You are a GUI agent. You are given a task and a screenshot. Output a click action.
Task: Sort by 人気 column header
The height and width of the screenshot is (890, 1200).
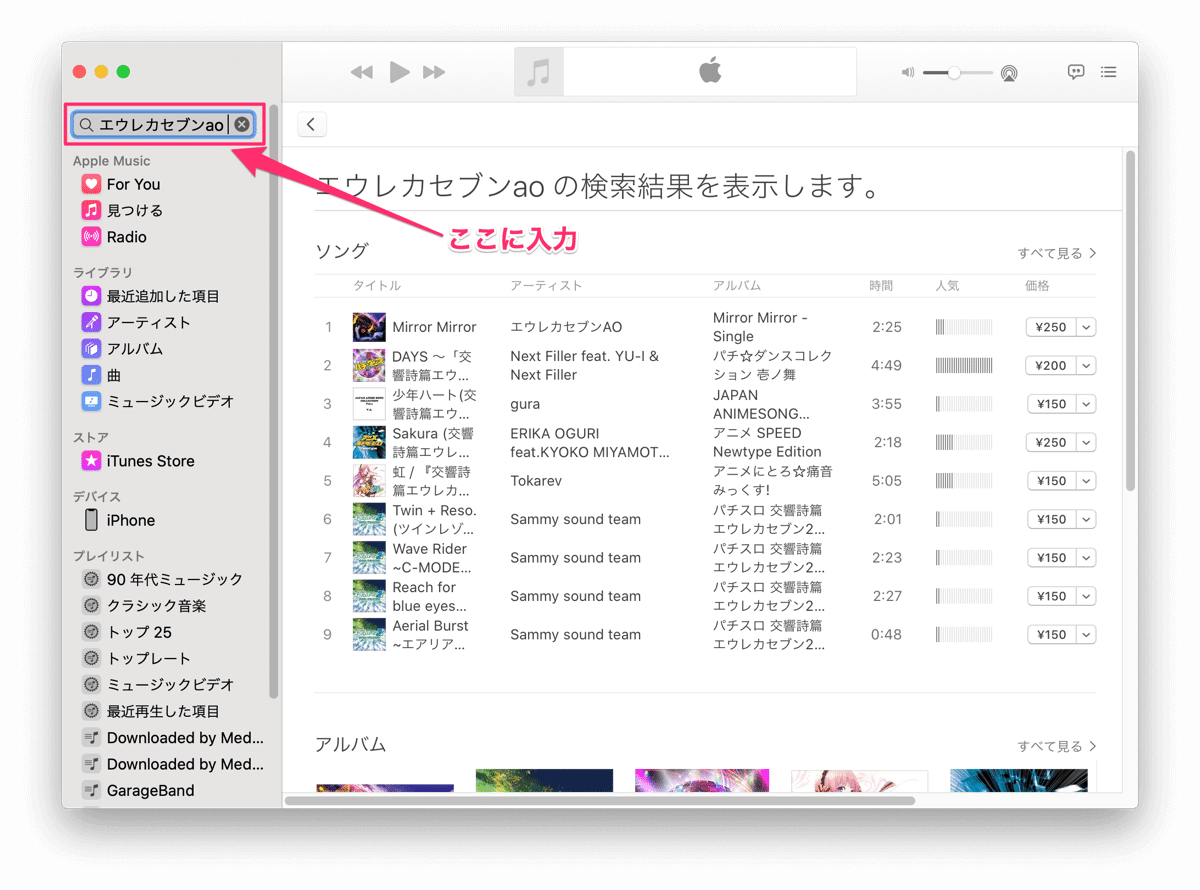947,286
